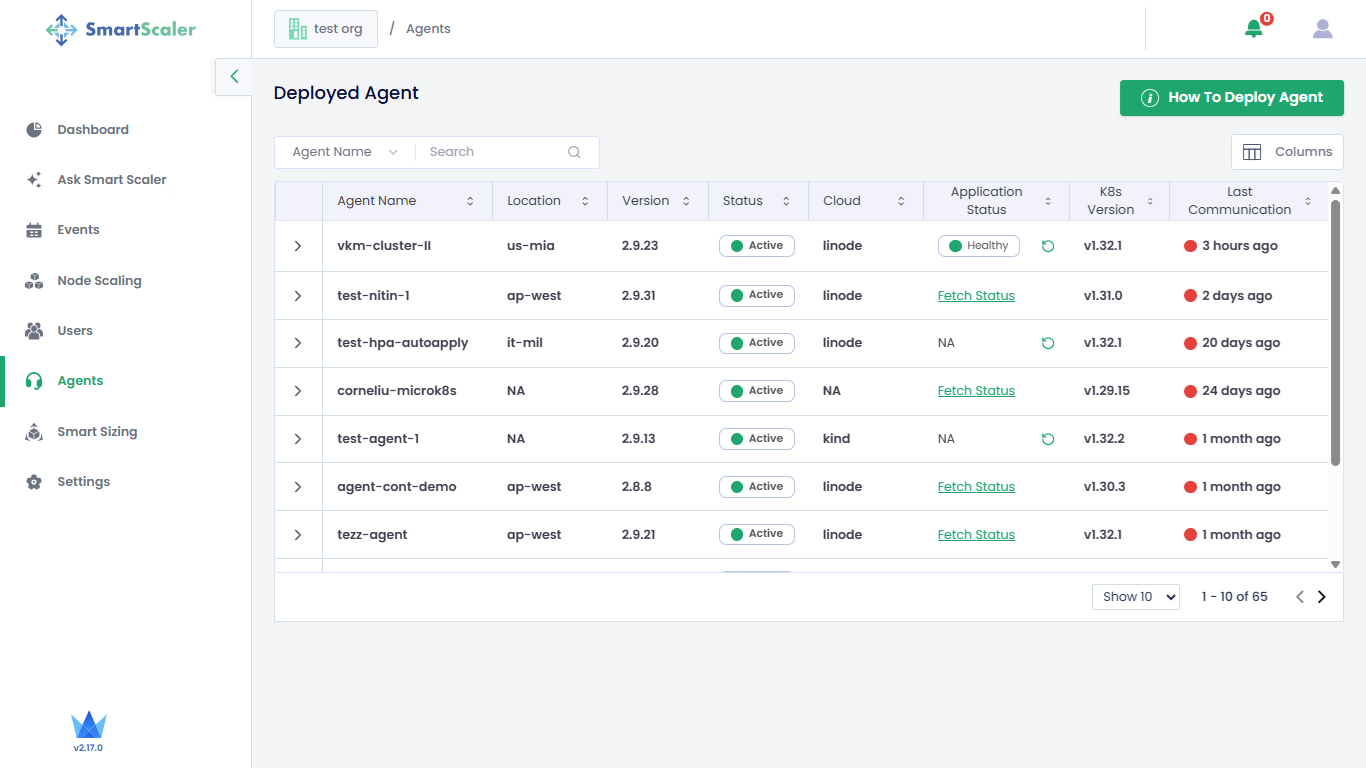Open Dashboard from the sidebar

pos(92,130)
